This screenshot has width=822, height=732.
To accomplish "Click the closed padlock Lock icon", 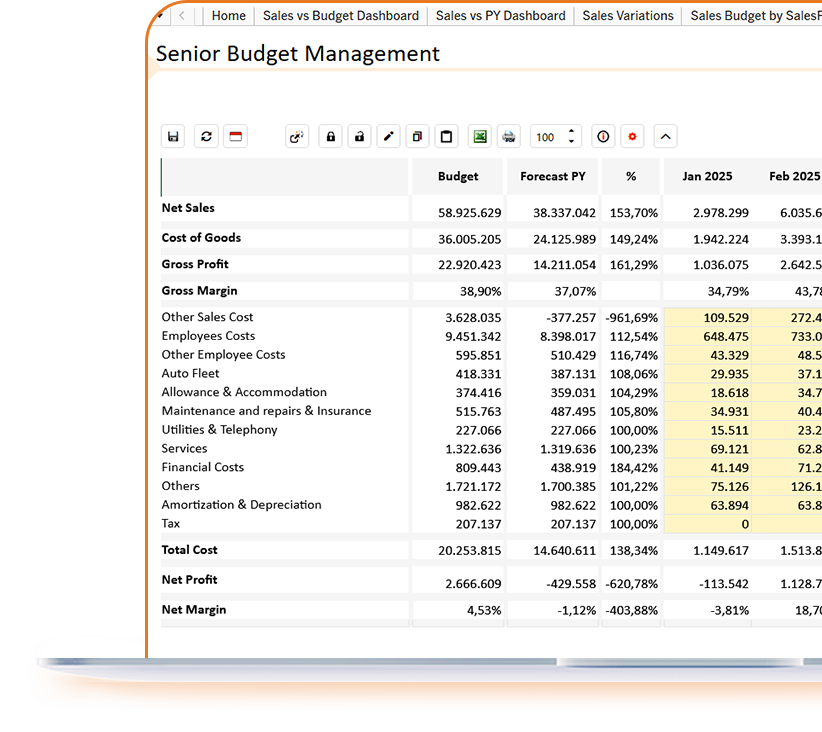I will pos(330,137).
